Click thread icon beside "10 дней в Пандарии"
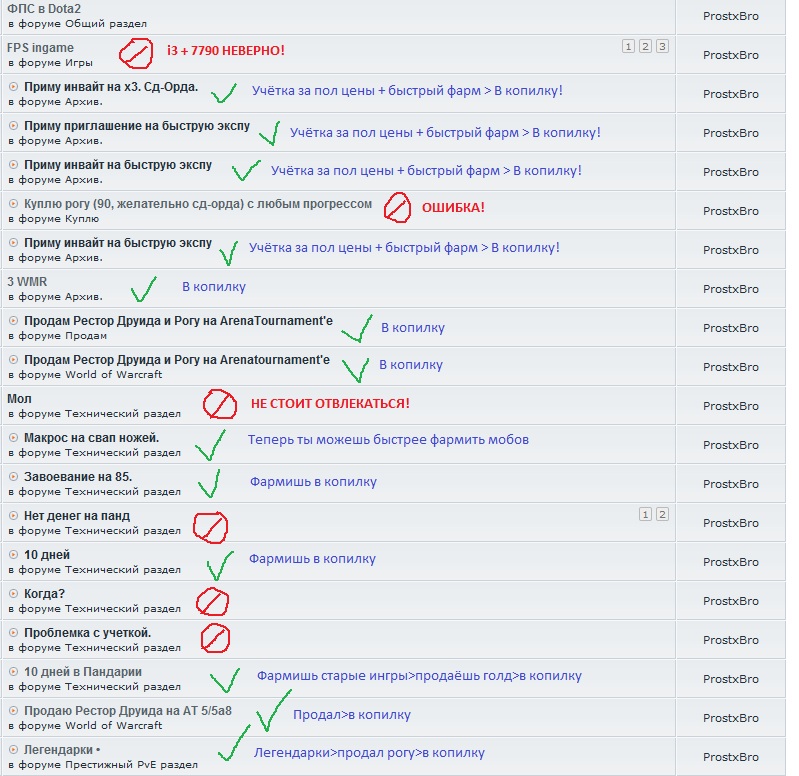Viewport: 799px width, 776px height. pos(13,672)
